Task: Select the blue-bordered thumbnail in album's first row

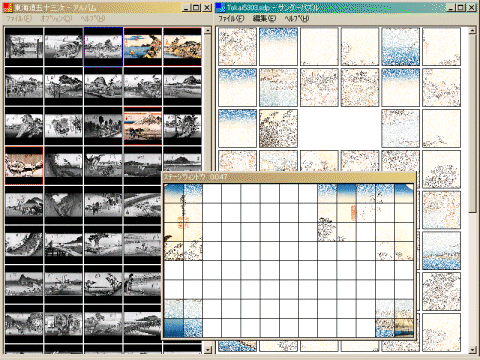Action: 103,47
